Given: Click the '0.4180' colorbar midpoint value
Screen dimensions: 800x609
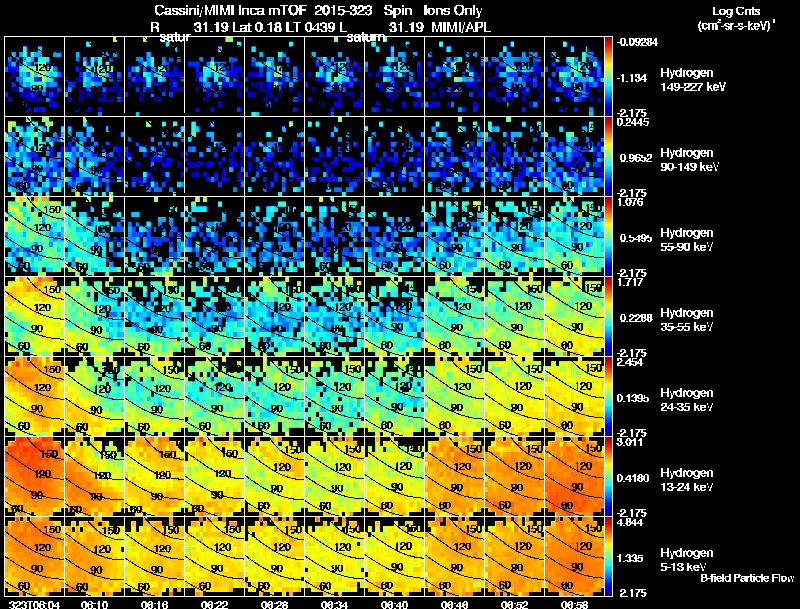Looking at the screenshot, I should (633, 478).
